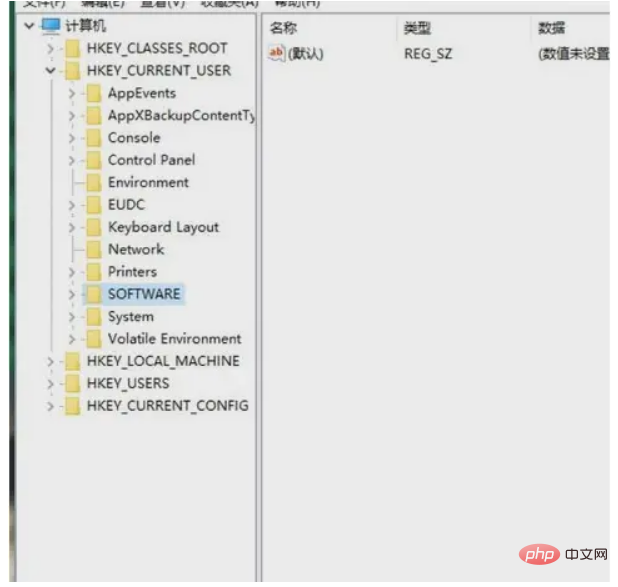Select the 计算机 tree label
Screen dimensions: 618x587
coord(86,26)
